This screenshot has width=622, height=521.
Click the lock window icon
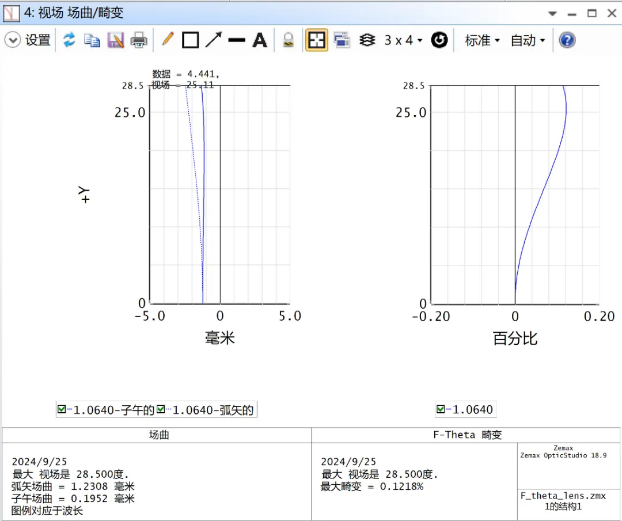(x=288, y=41)
